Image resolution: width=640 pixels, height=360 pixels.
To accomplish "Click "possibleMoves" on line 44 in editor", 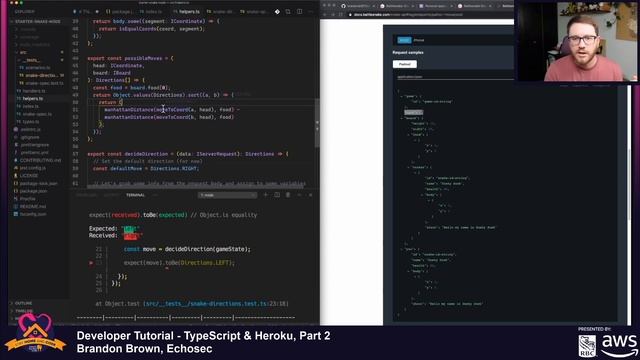I will 143,58.
